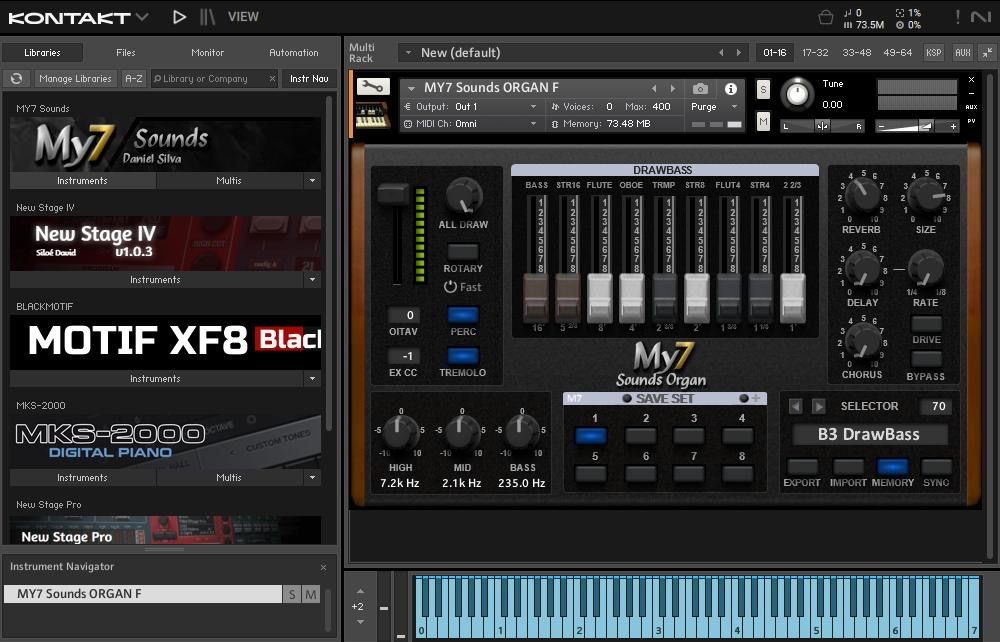
Task: Toggle the MEMORY button
Action: (x=892, y=467)
